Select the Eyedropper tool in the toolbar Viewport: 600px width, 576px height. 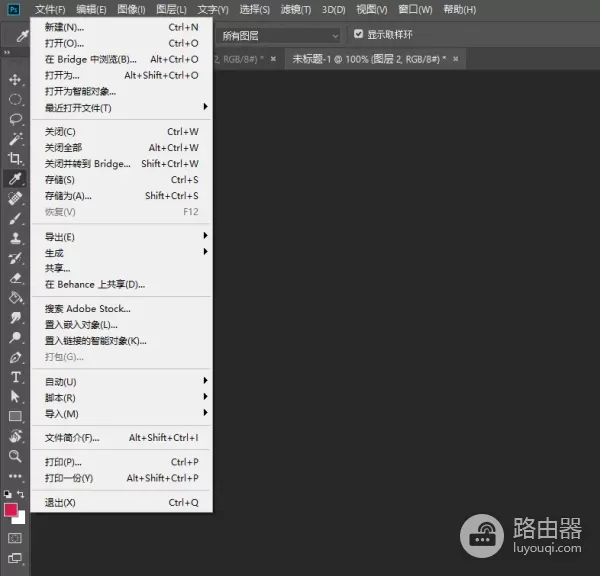[x=15, y=178]
